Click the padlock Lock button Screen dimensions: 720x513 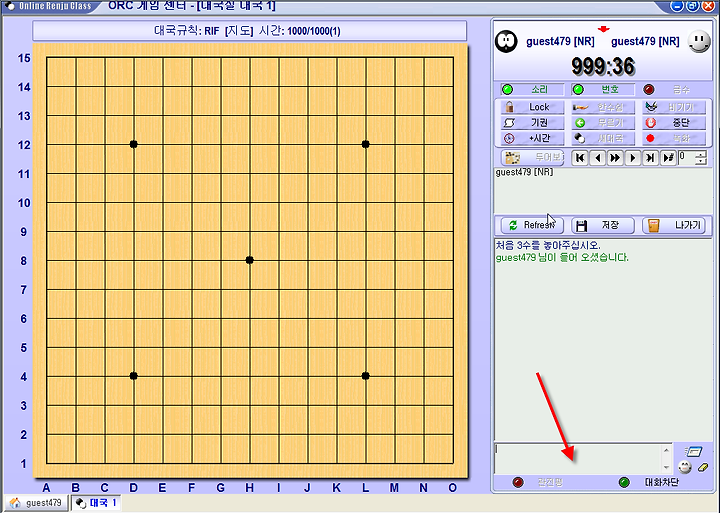point(533,107)
